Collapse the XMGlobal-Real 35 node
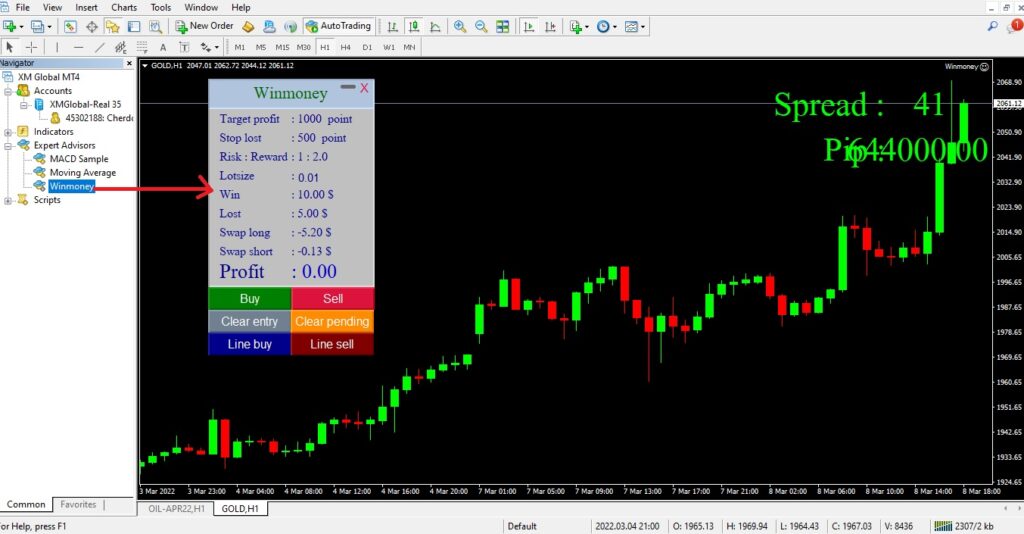Viewport: 1024px width, 534px height. [x=24, y=104]
